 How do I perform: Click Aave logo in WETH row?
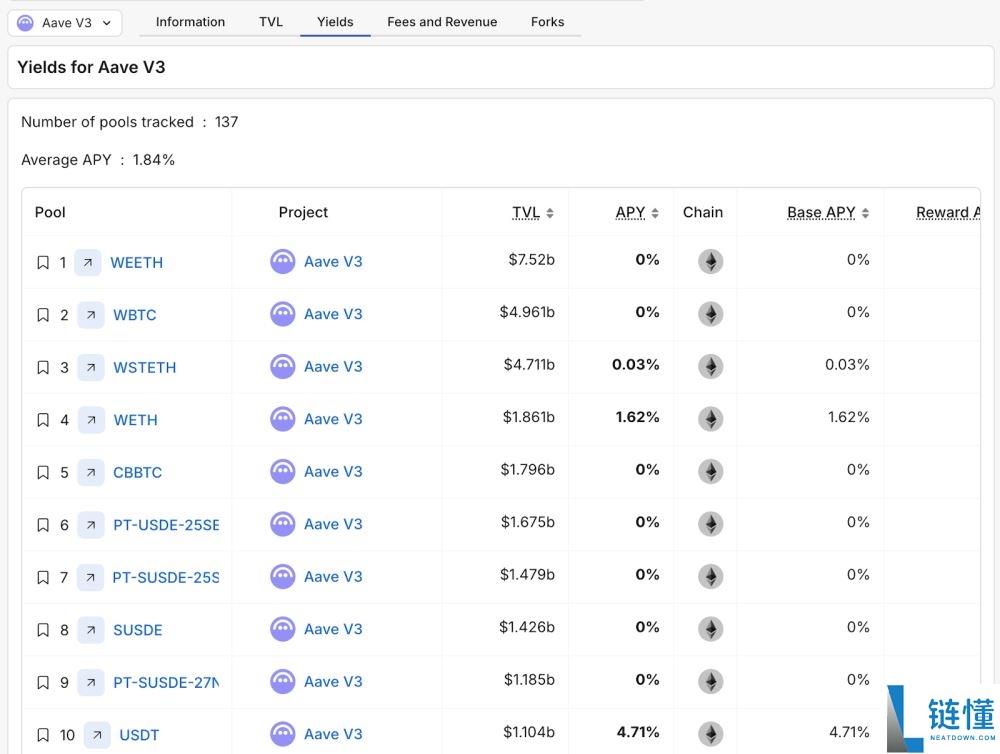pos(283,419)
